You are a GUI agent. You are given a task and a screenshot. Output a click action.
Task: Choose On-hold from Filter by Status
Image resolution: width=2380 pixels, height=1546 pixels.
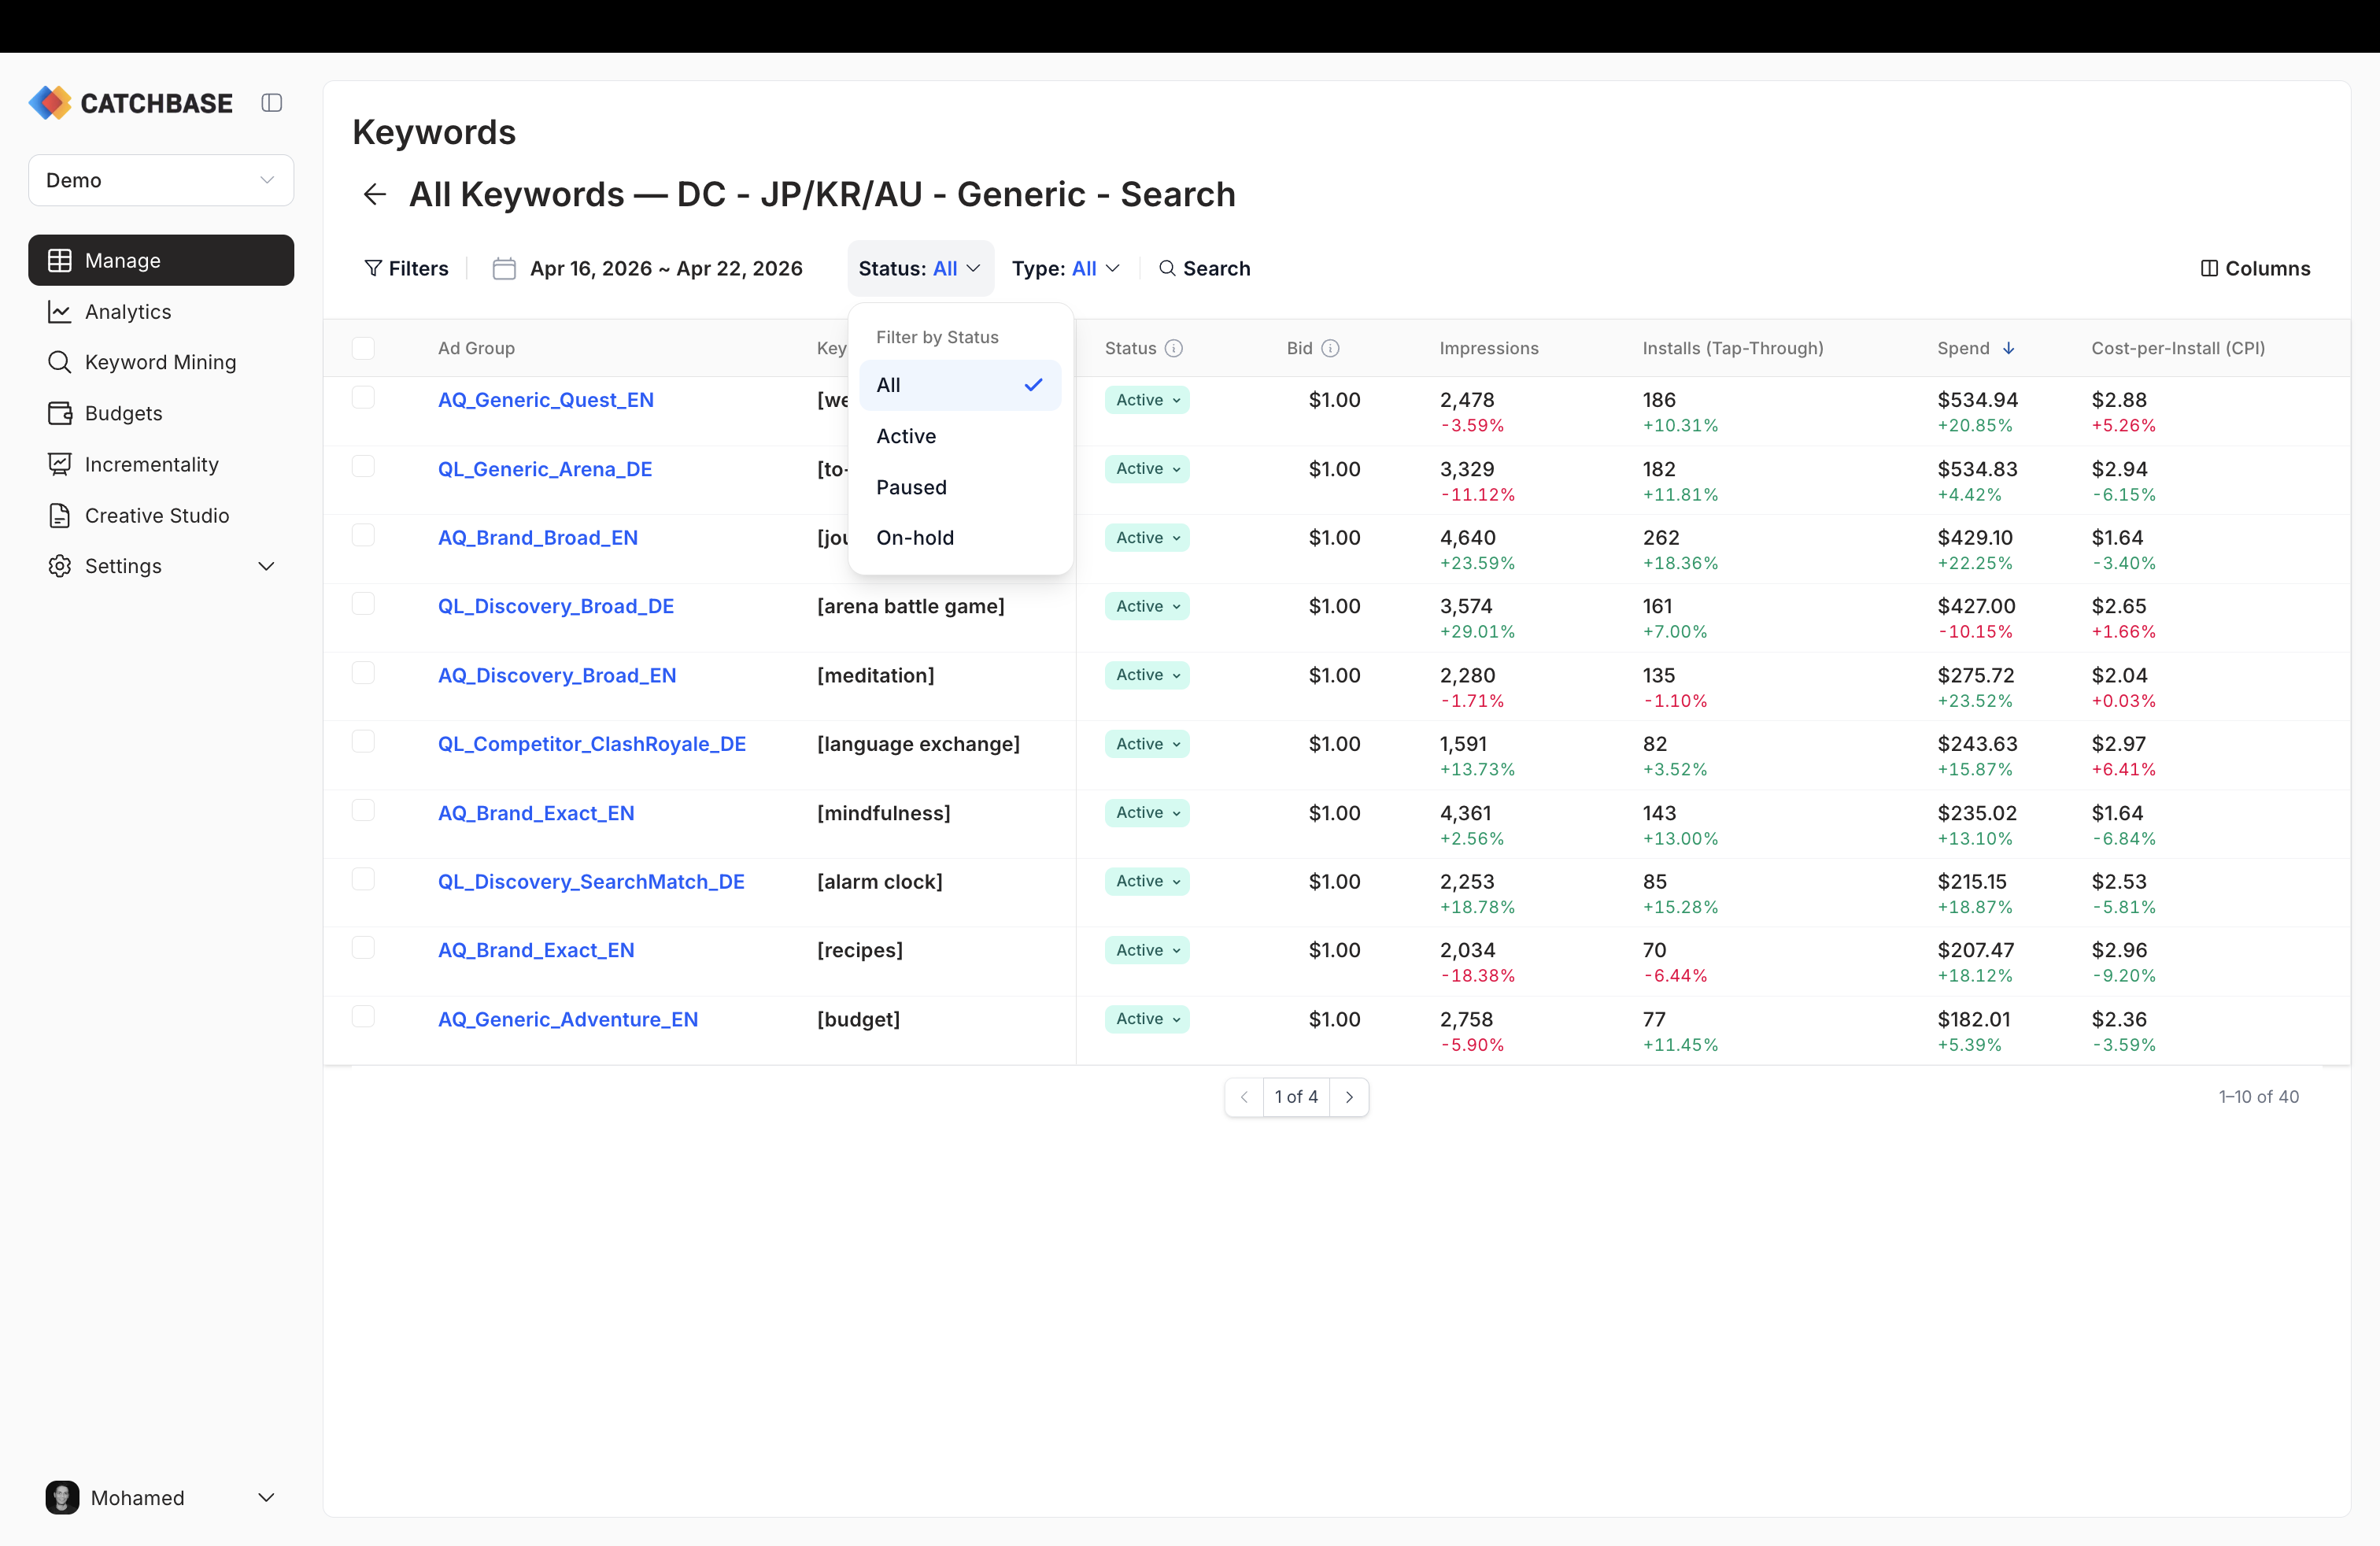[x=914, y=537]
